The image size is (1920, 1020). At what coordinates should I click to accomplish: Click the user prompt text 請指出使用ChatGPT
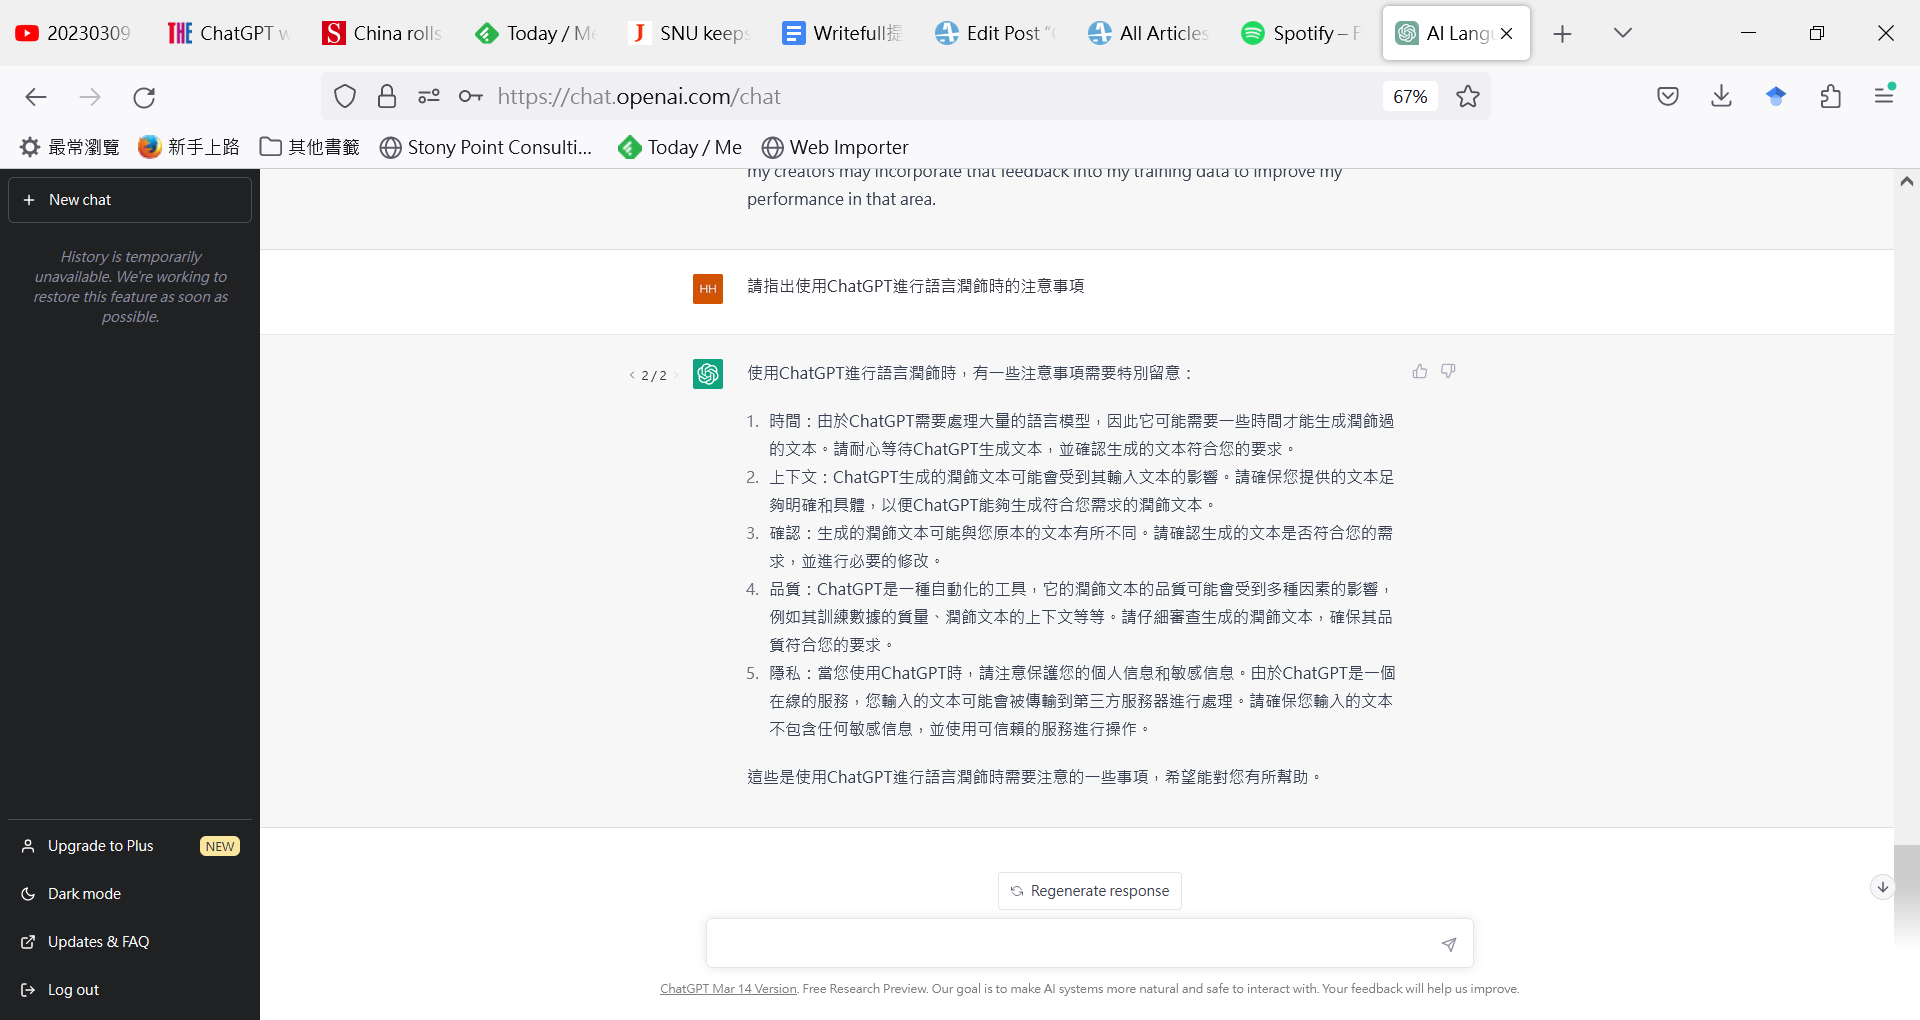[x=915, y=287]
